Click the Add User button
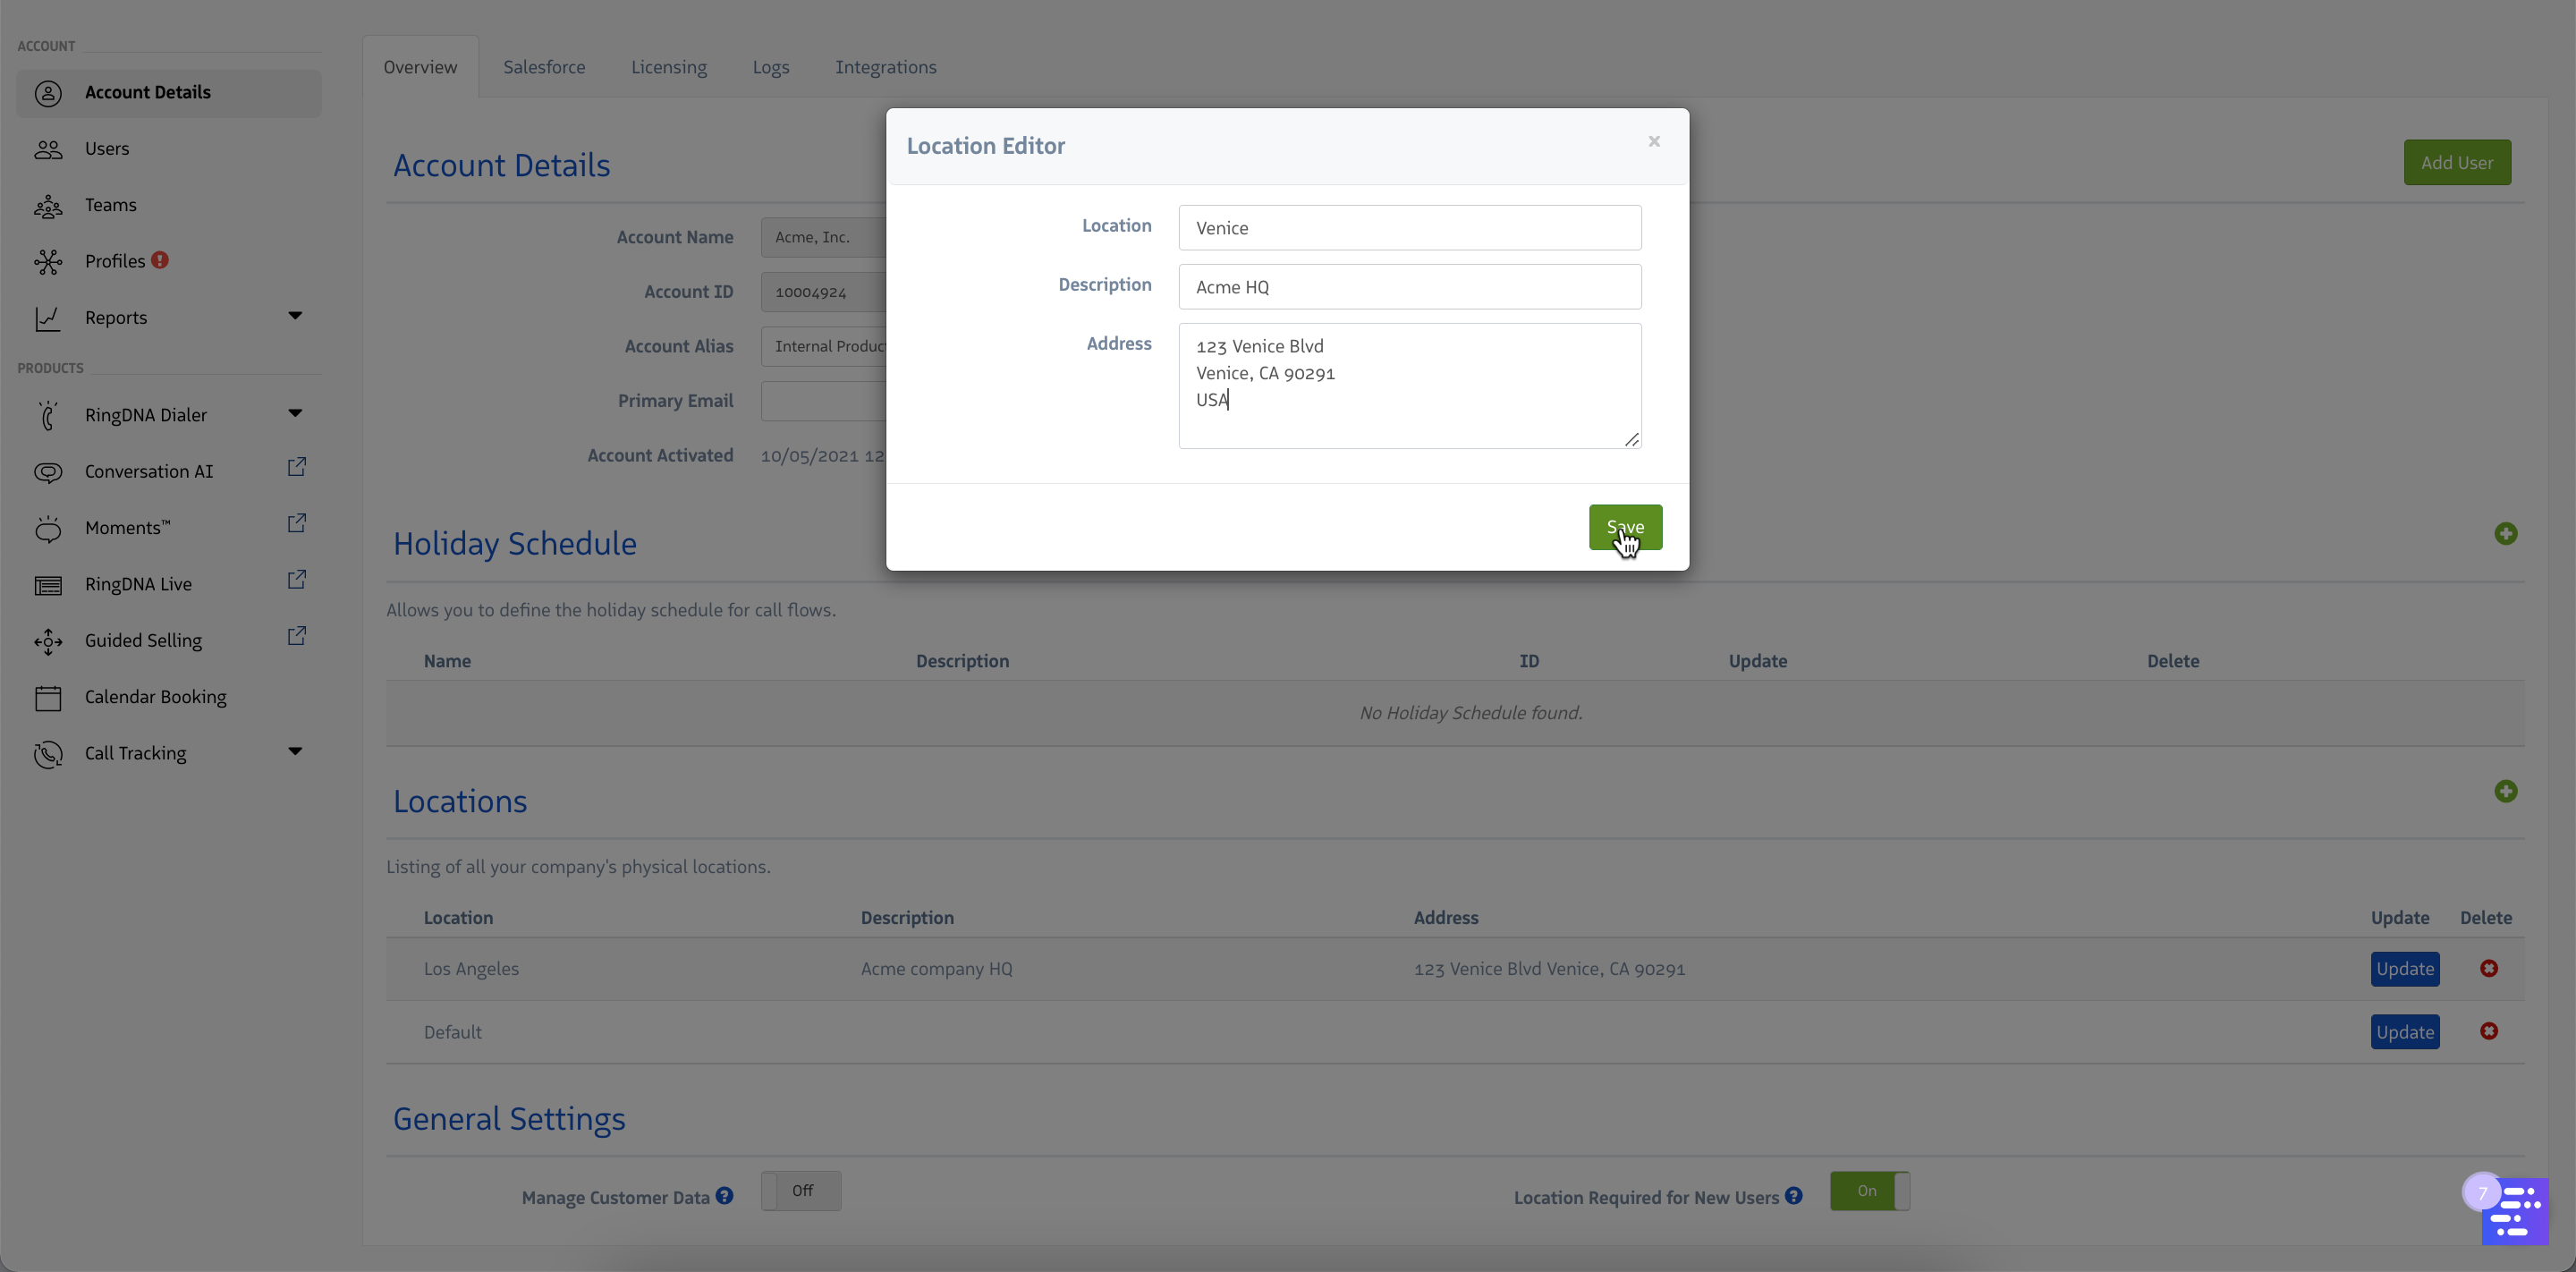 [x=2457, y=161]
